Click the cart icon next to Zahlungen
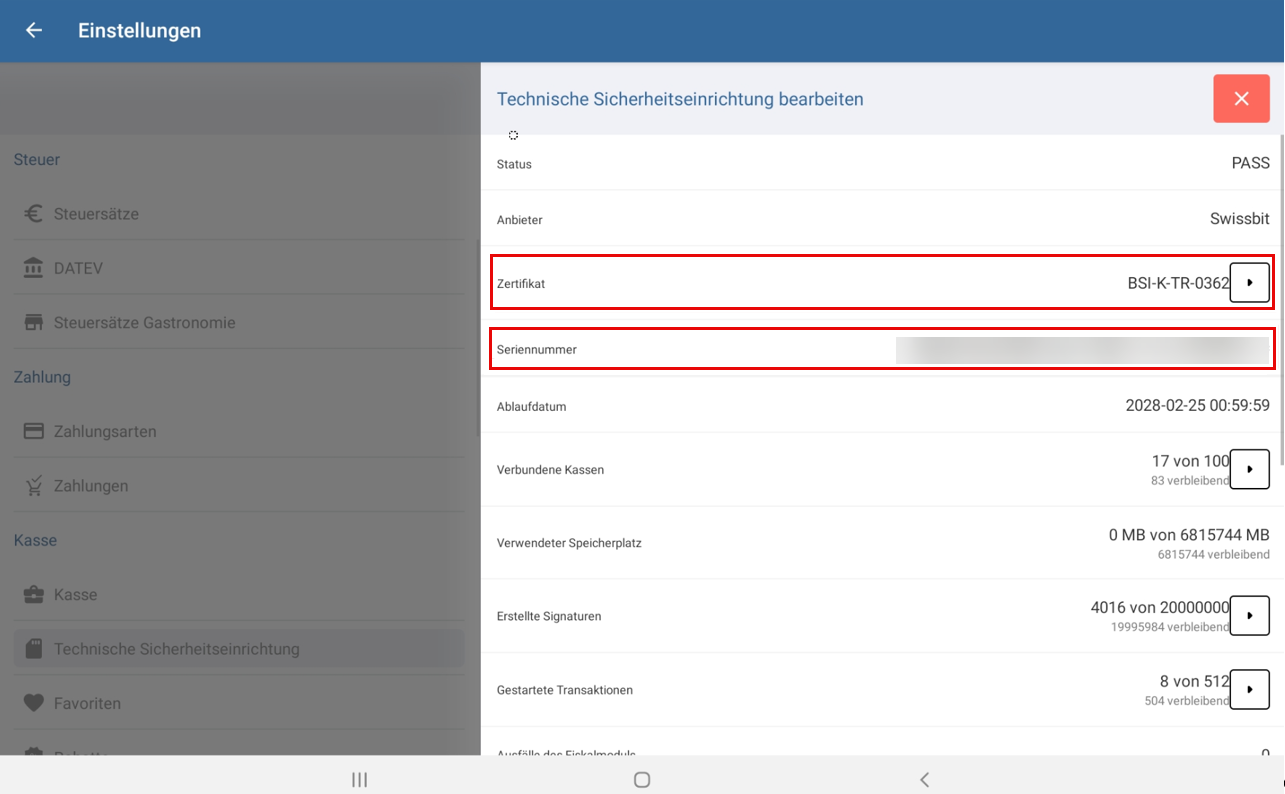The height and width of the screenshot is (794, 1285). 33,486
